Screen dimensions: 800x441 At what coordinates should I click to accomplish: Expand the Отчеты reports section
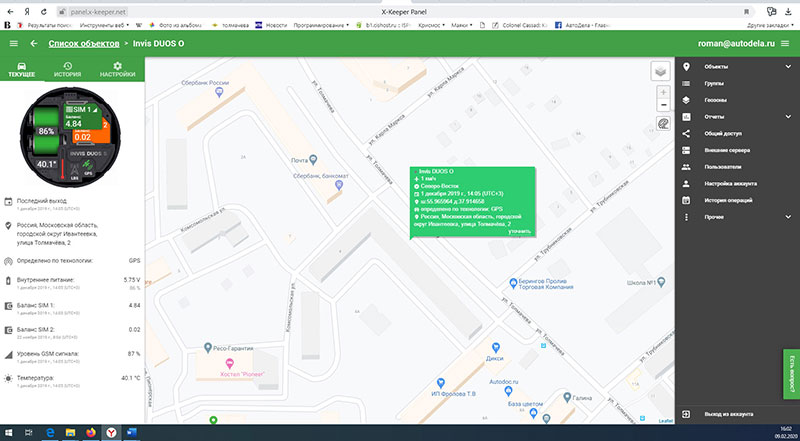click(788, 117)
